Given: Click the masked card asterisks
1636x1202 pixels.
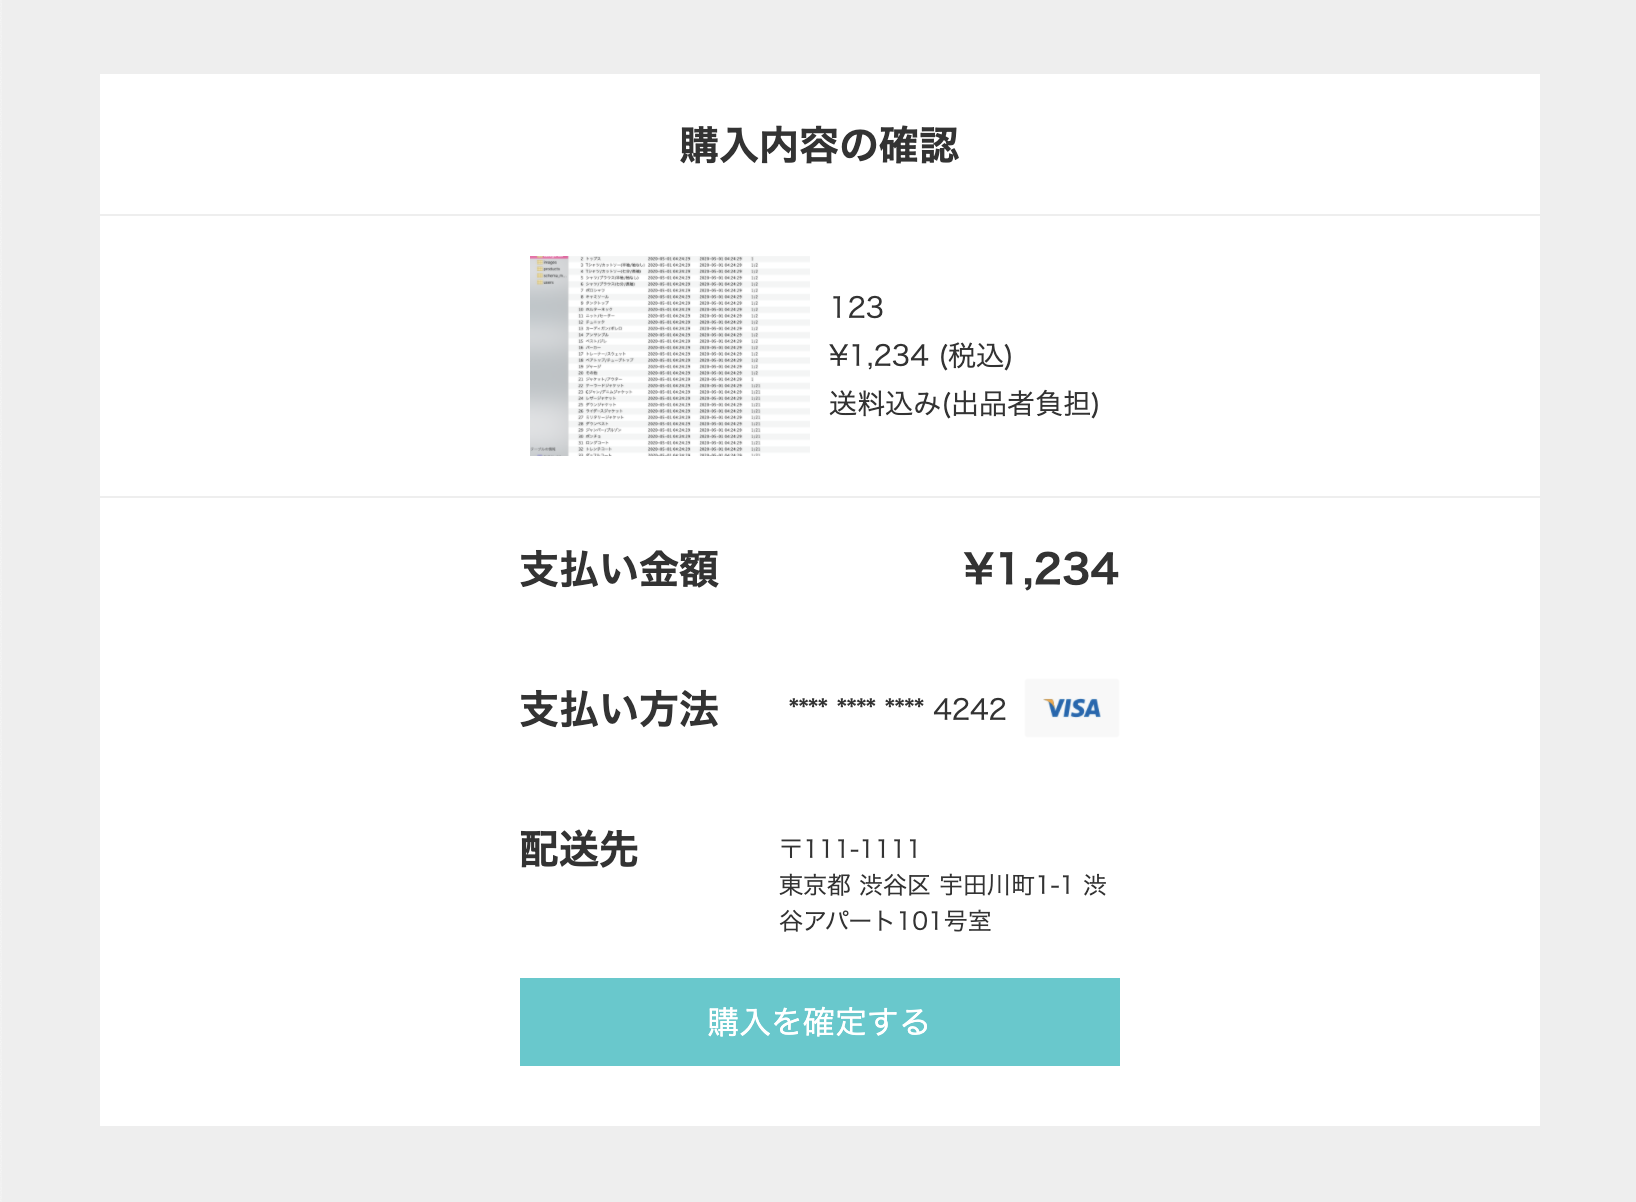Looking at the screenshot, I should tap(856, 706).
